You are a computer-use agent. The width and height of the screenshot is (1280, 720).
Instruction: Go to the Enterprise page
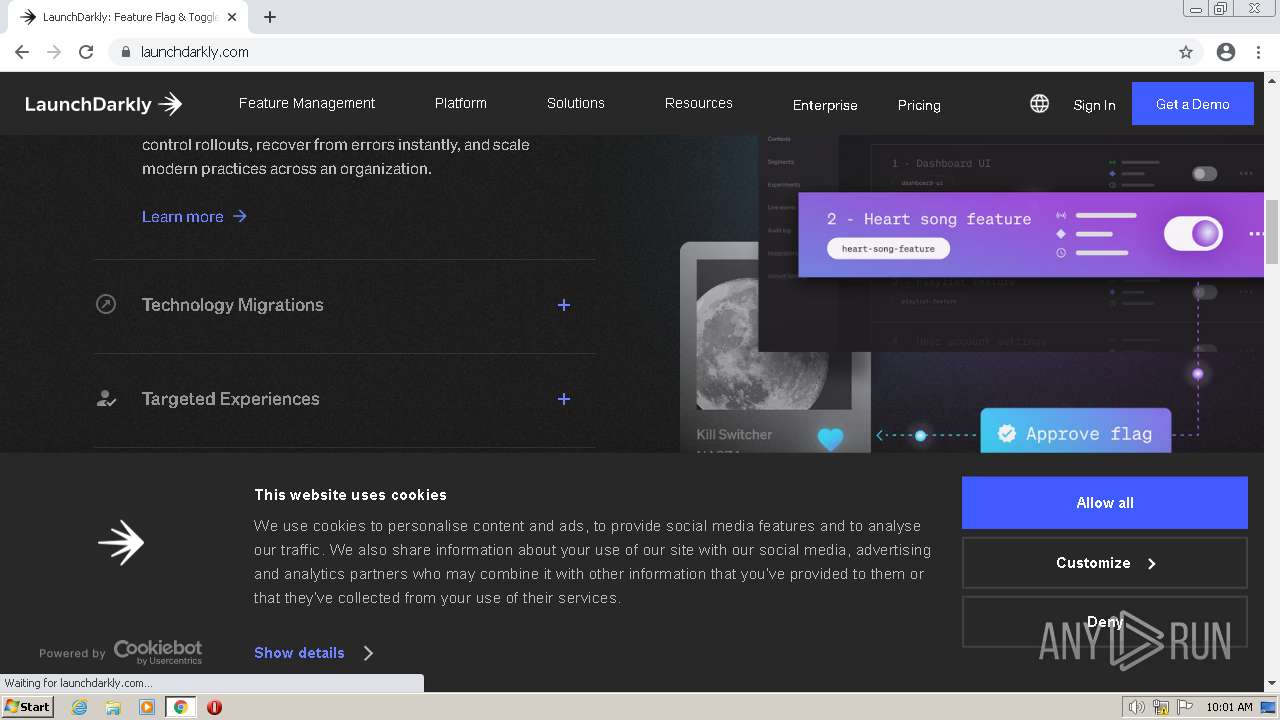(825, 105)
